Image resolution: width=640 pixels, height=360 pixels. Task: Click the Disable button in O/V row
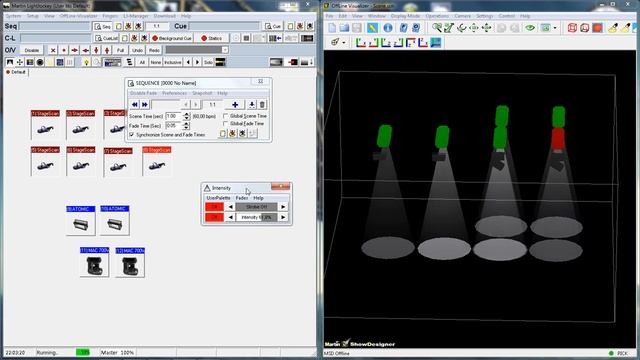(x=31, y=50)
